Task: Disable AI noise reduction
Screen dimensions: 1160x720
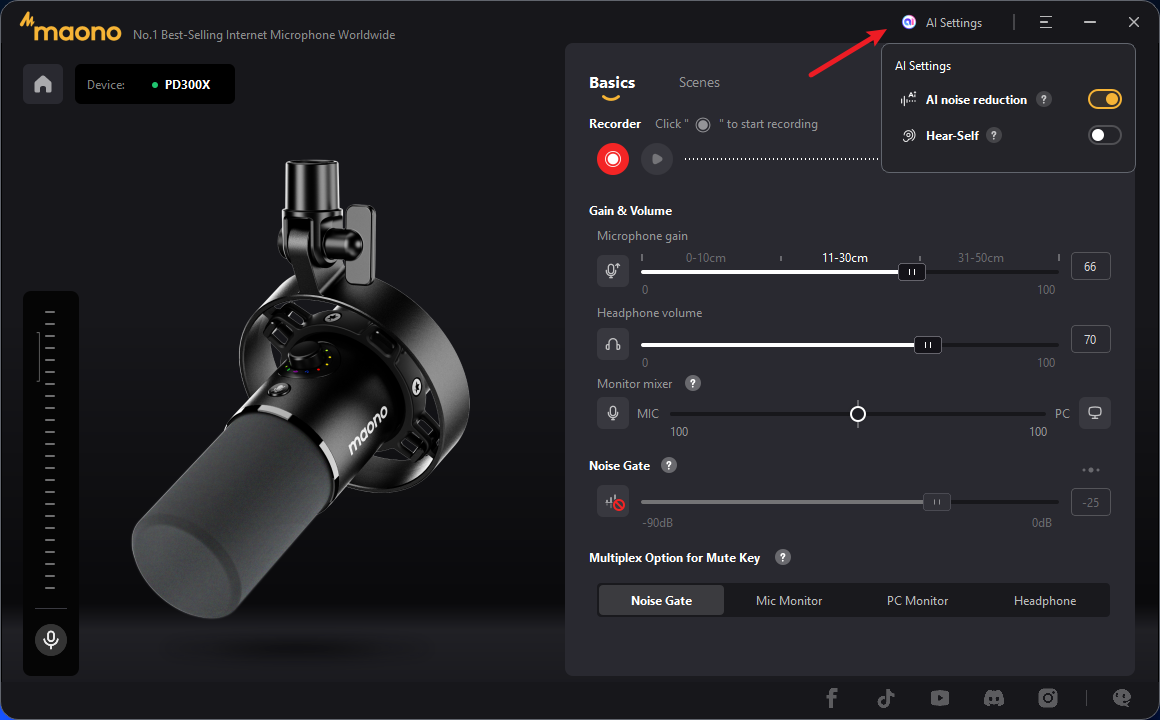Action: 1104,99
